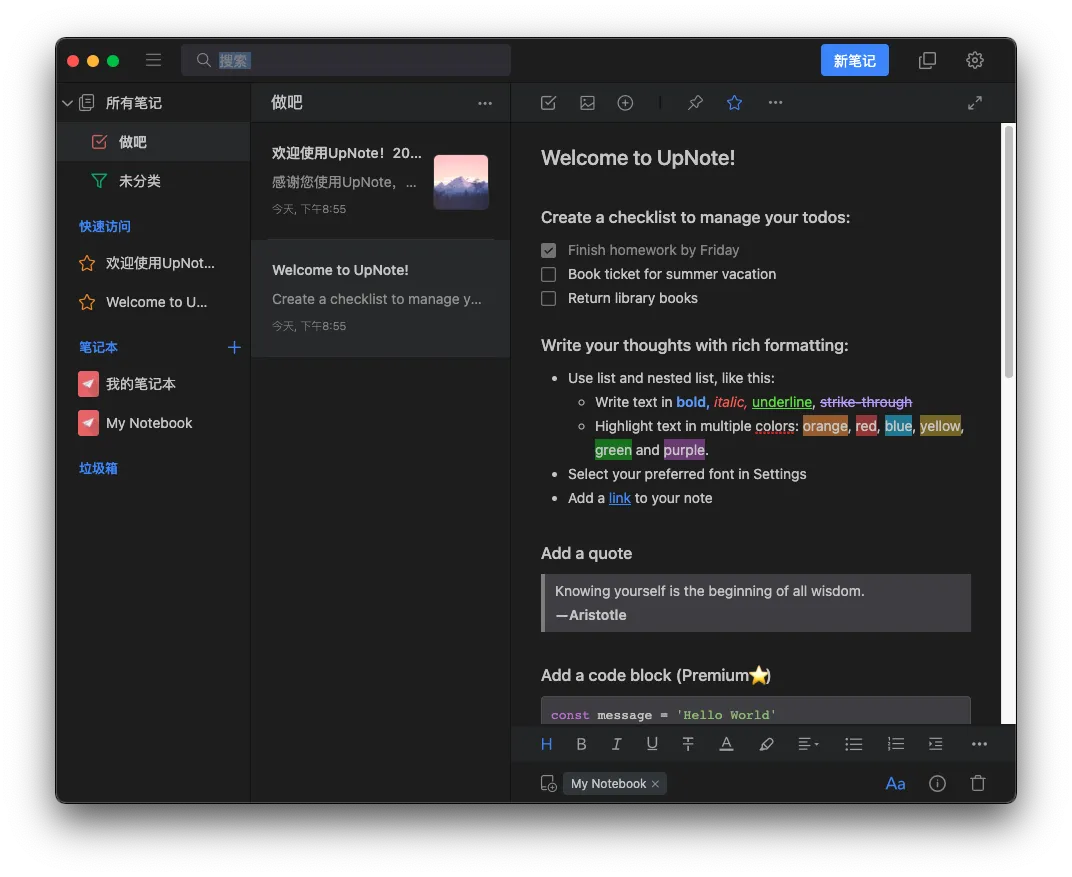Open the text color tool

(726, 744)
